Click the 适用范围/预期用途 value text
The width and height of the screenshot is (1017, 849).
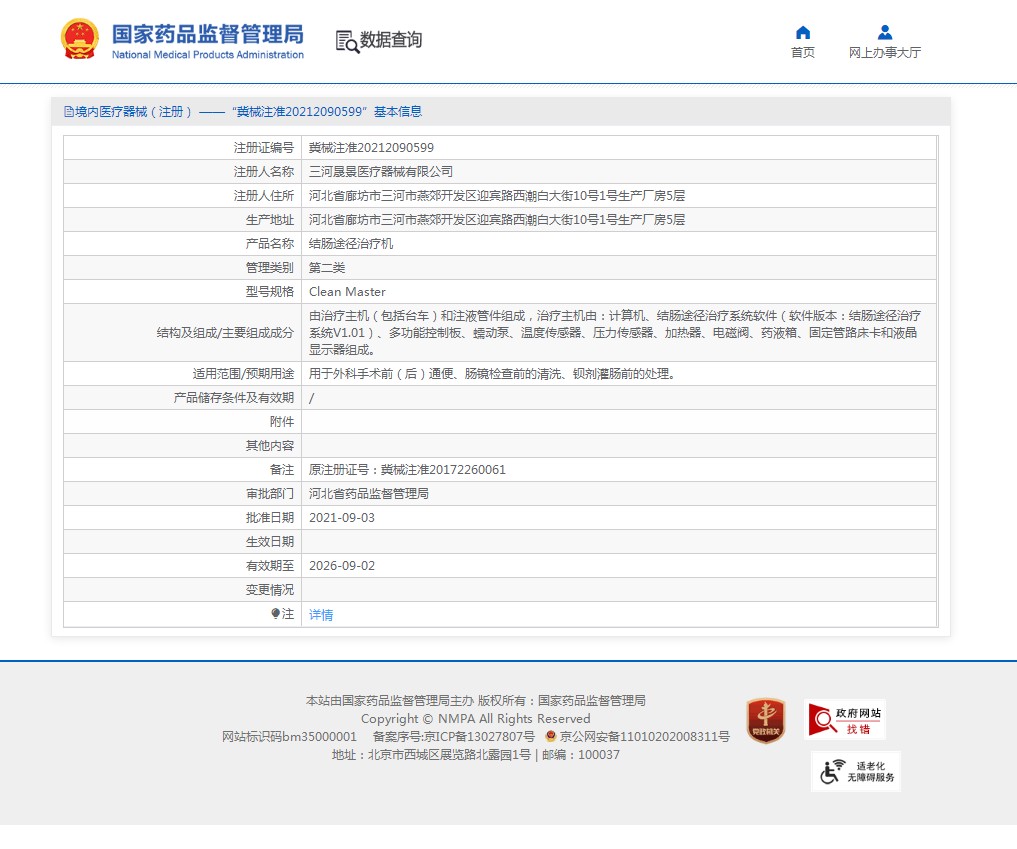click(492, 374)
